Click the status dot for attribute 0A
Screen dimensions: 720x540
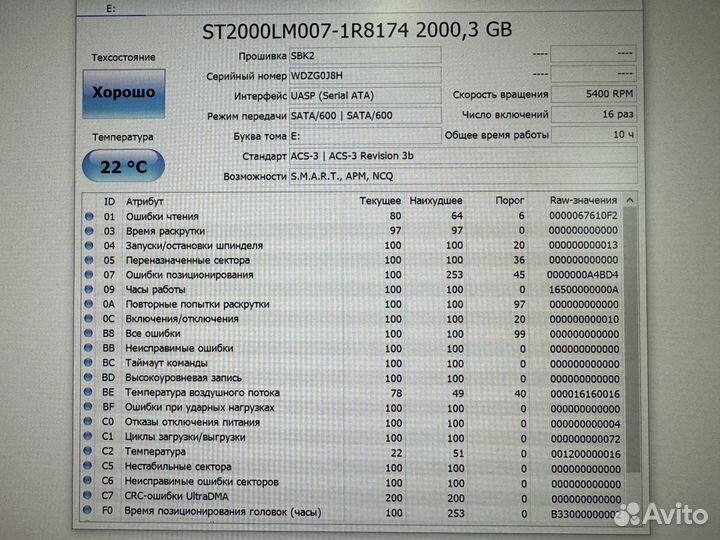click(89, 304)
